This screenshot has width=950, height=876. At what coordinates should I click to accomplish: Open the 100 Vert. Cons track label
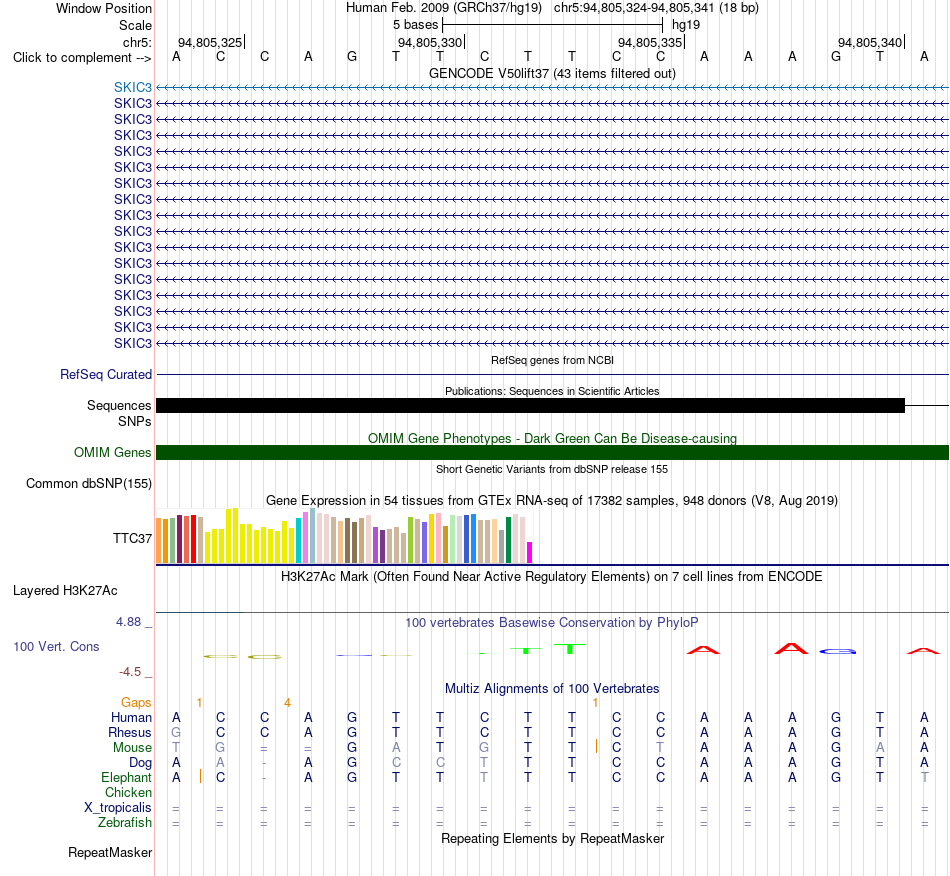[x=56, y=646]
